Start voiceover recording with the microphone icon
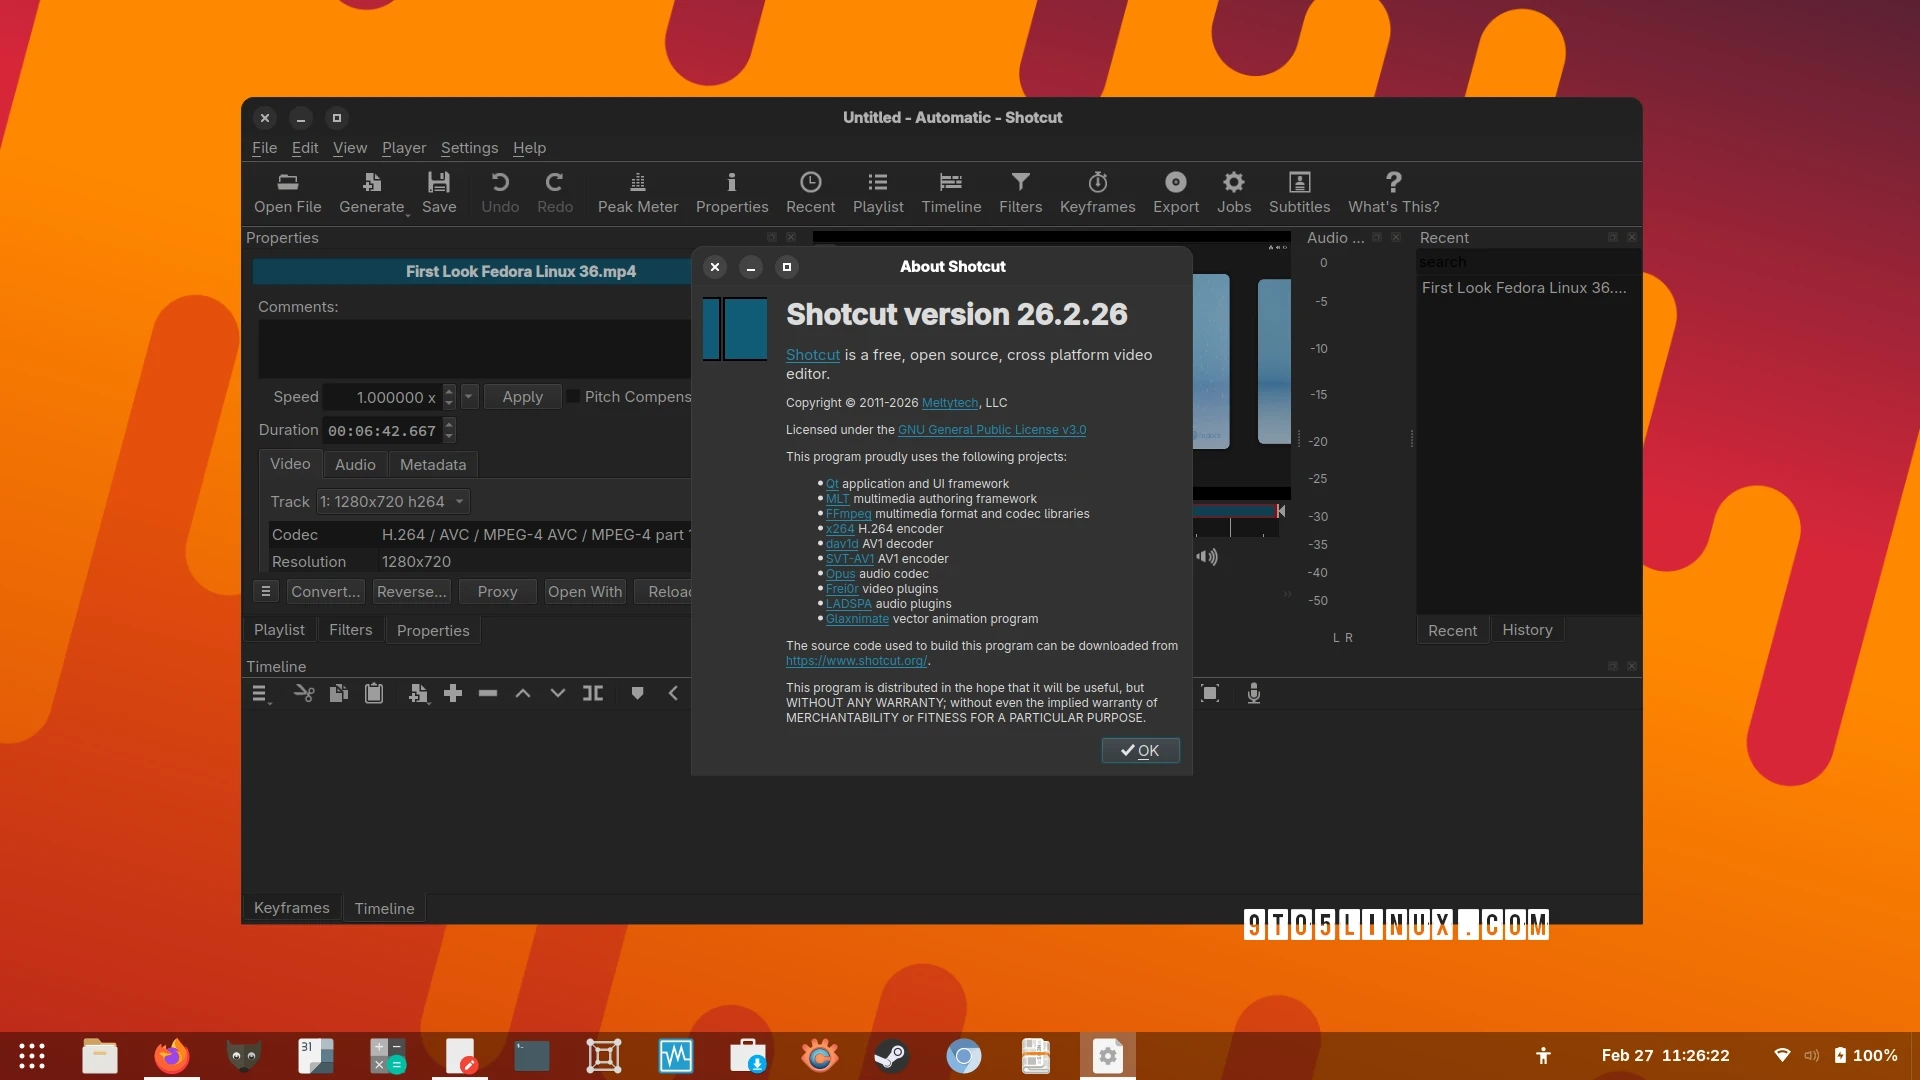Image resolution: width=1920 pixels, height=1080 pixels. pos(1253,693)
